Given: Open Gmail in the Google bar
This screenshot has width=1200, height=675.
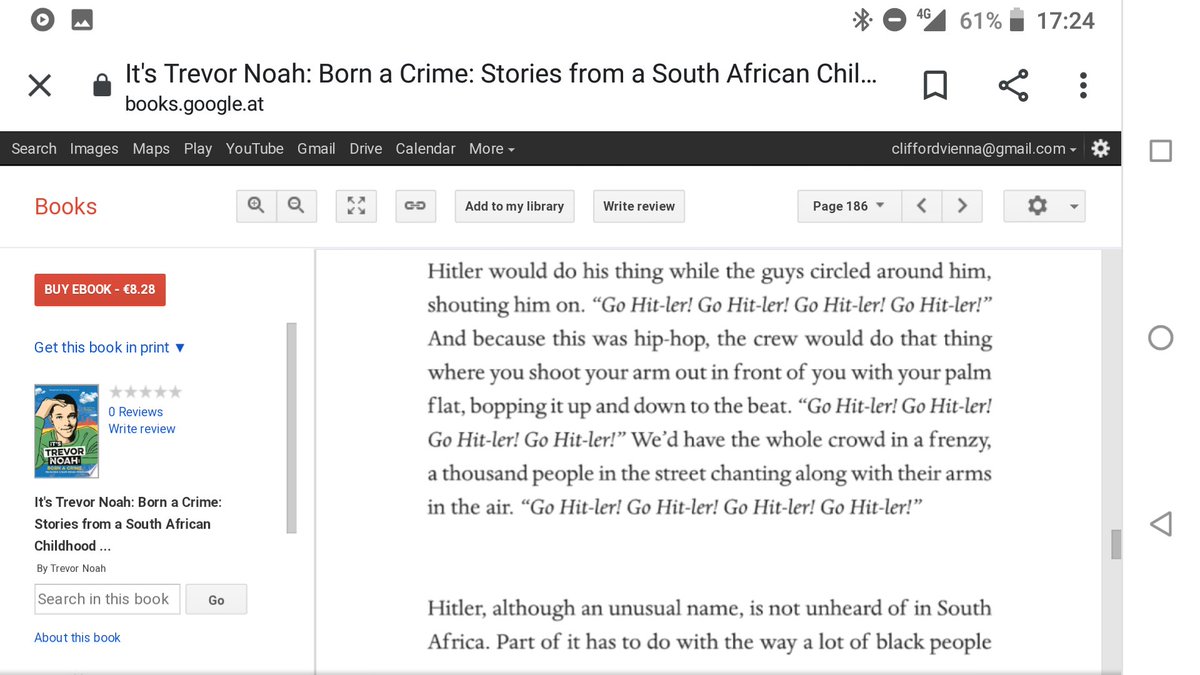Looking at the screenshot, I should 316,148.
